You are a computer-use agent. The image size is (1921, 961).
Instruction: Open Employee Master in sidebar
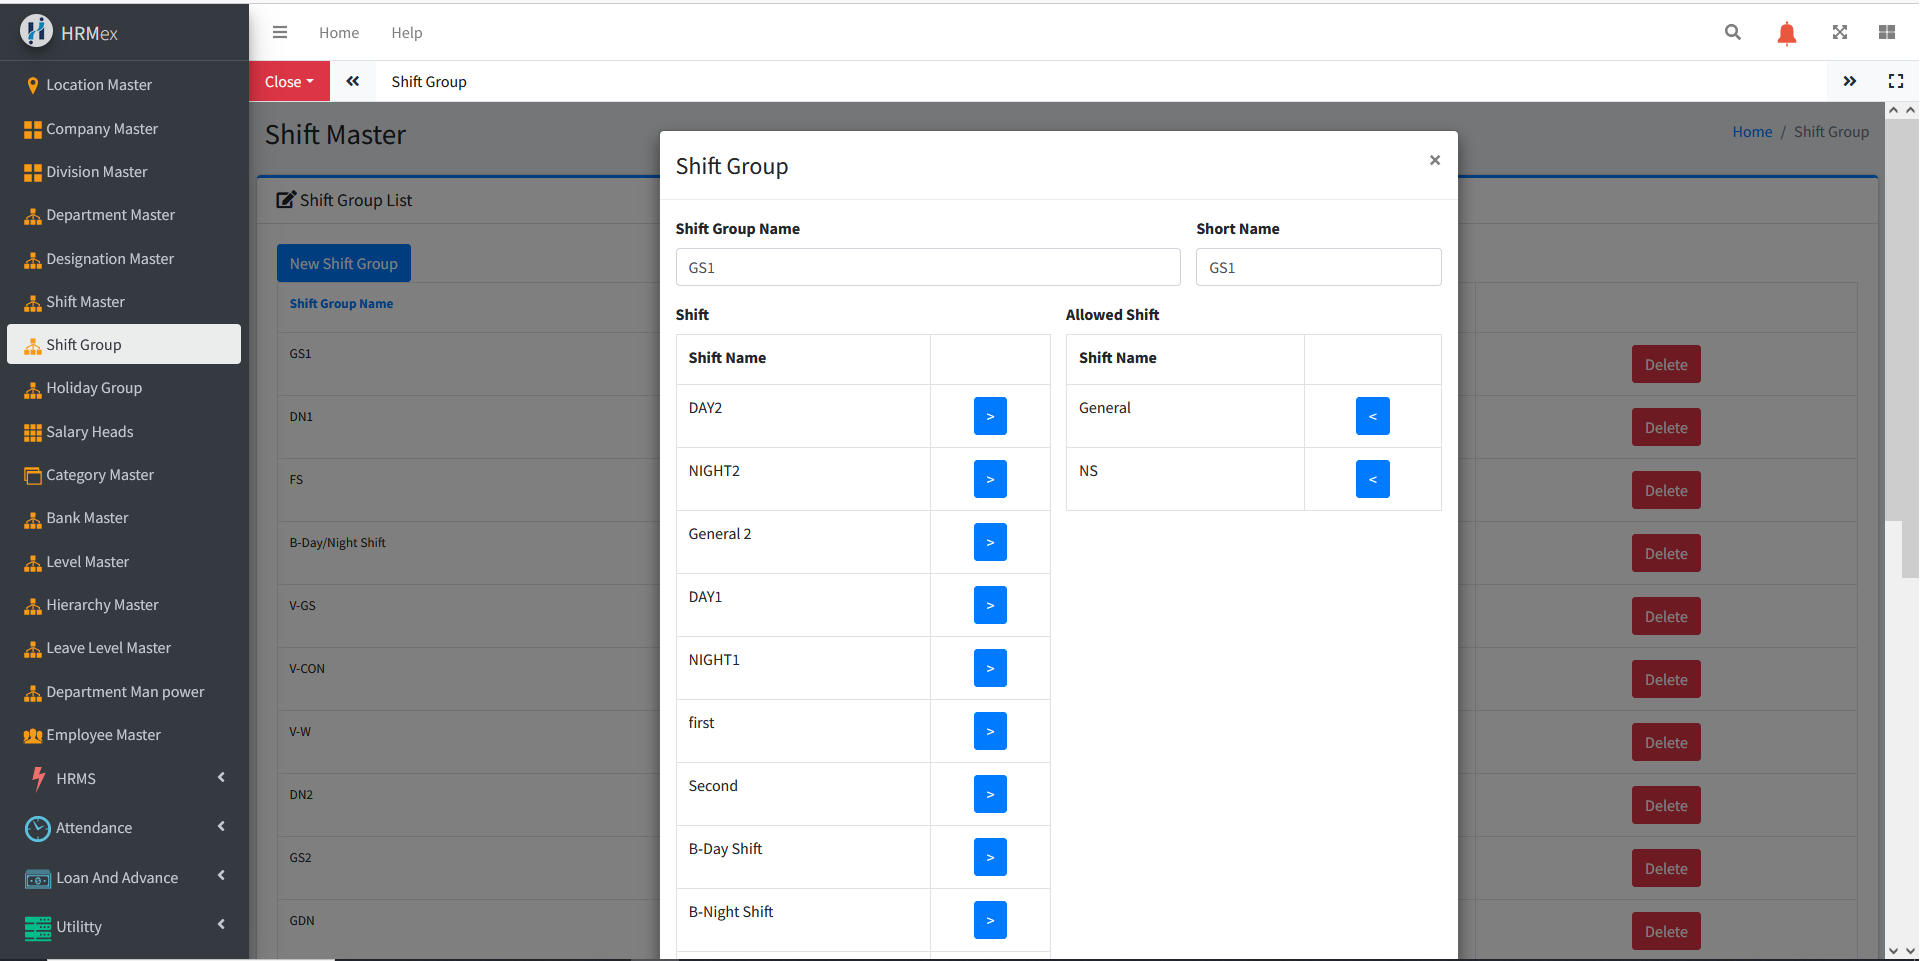[103, 735]
